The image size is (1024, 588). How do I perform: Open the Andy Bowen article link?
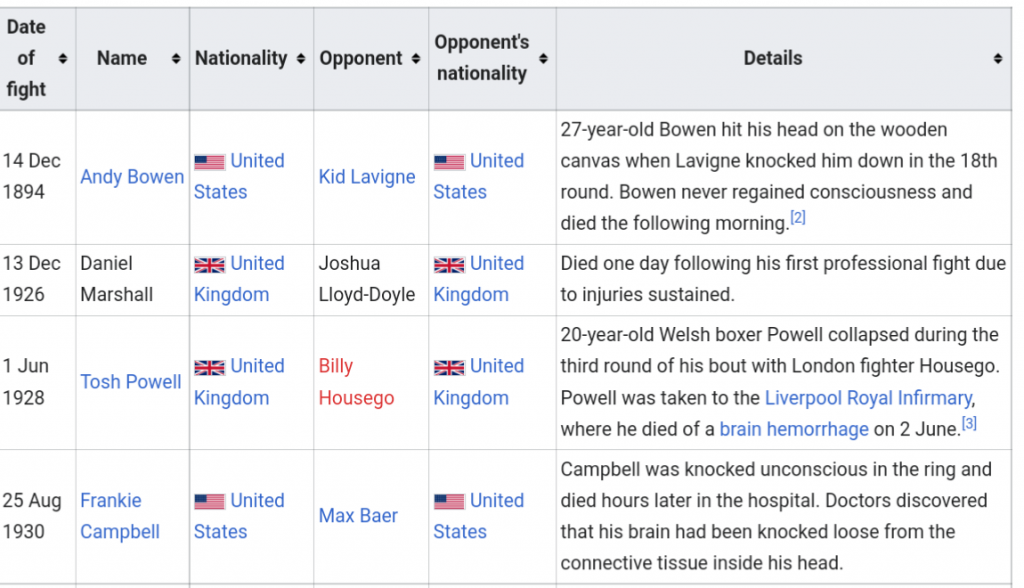point(132,176)
